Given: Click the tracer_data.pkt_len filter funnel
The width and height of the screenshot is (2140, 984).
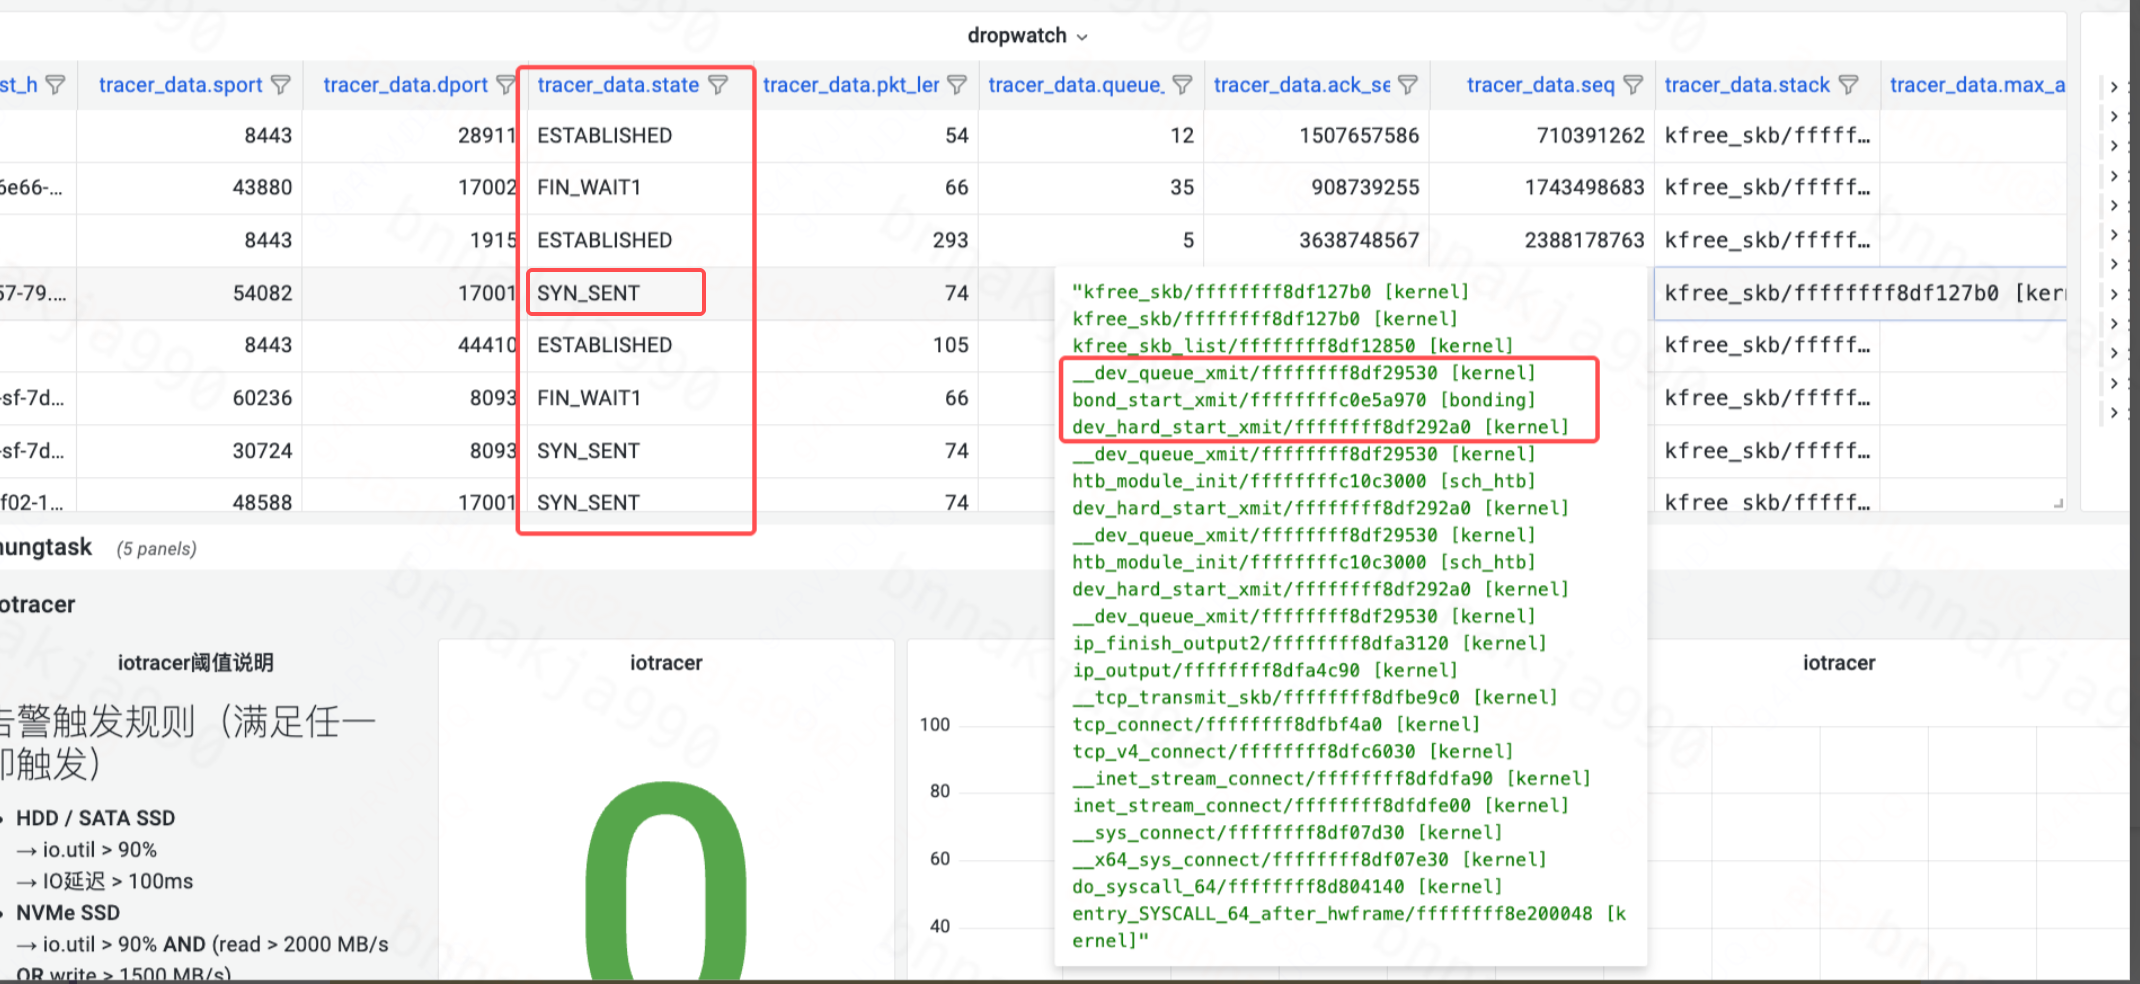Looking at the screenshot, I should 957,85.
